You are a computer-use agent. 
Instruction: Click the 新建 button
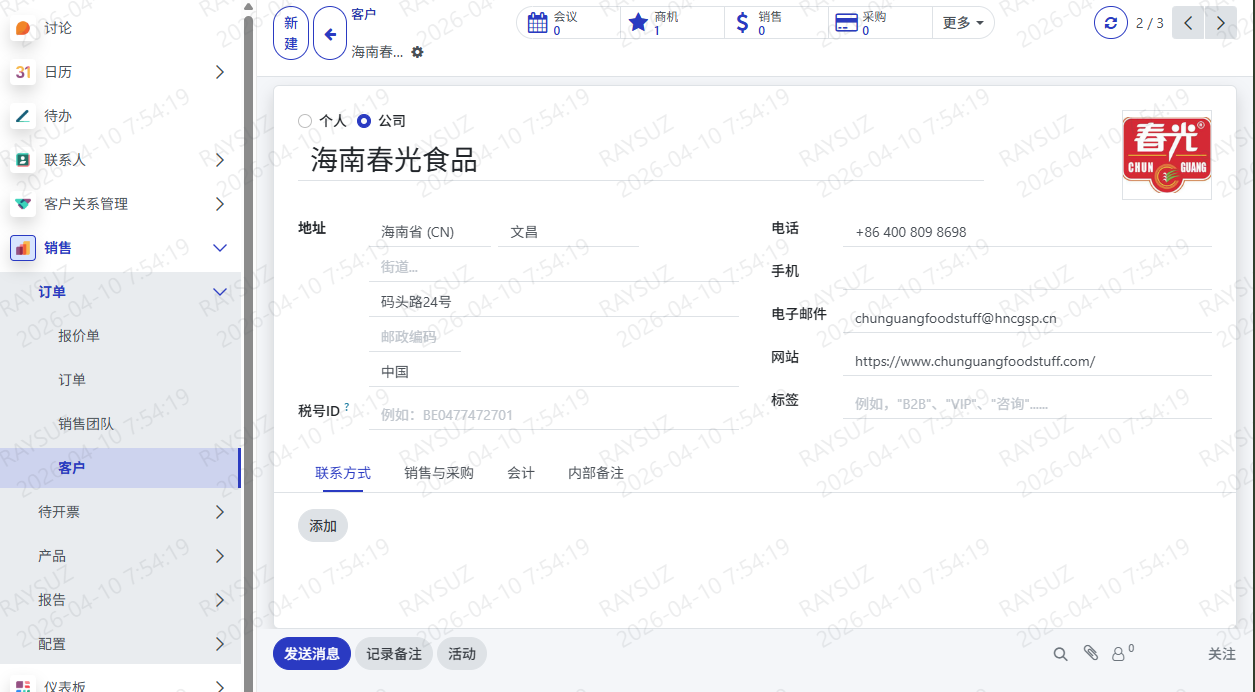tap(291, 33)
